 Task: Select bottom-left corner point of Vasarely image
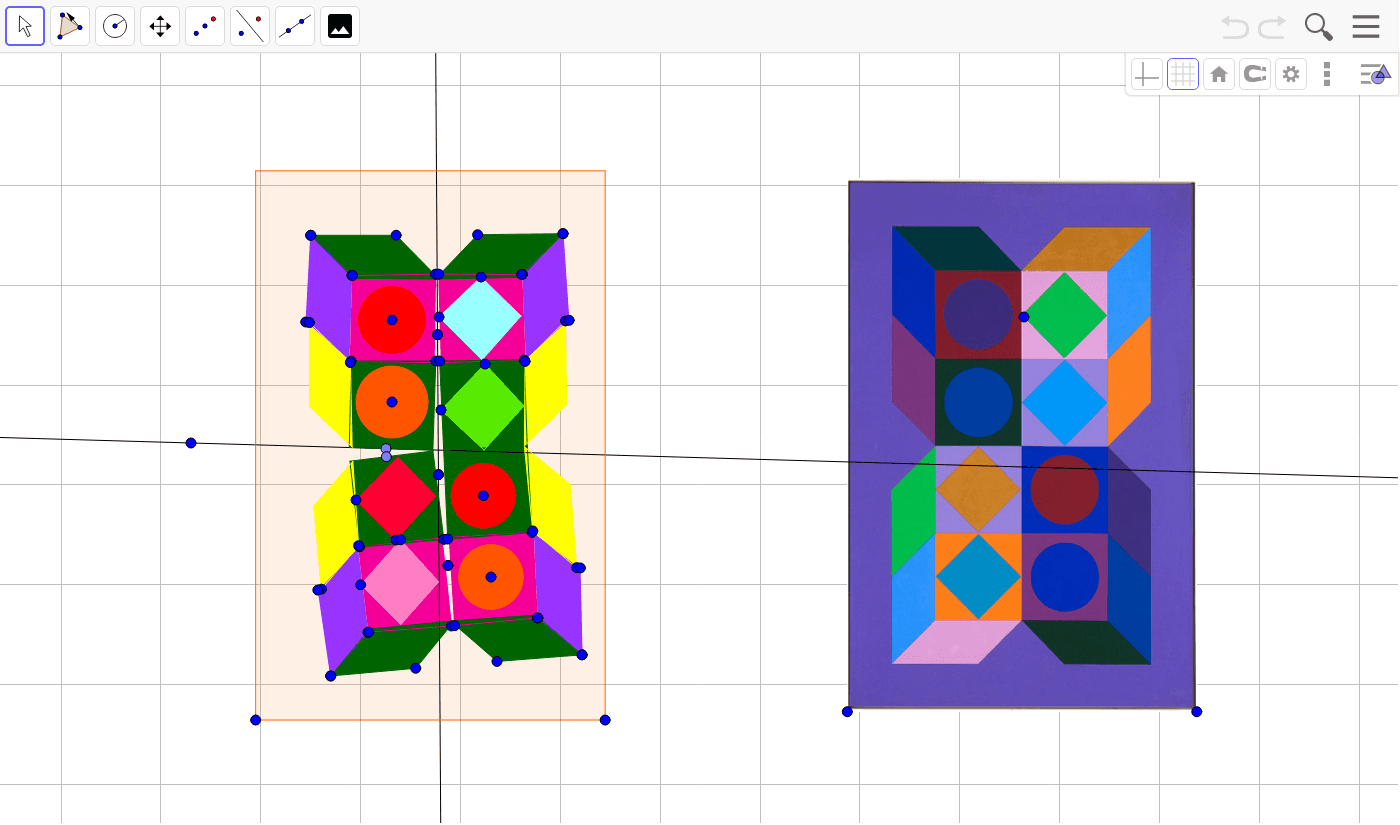coord(847,712)
